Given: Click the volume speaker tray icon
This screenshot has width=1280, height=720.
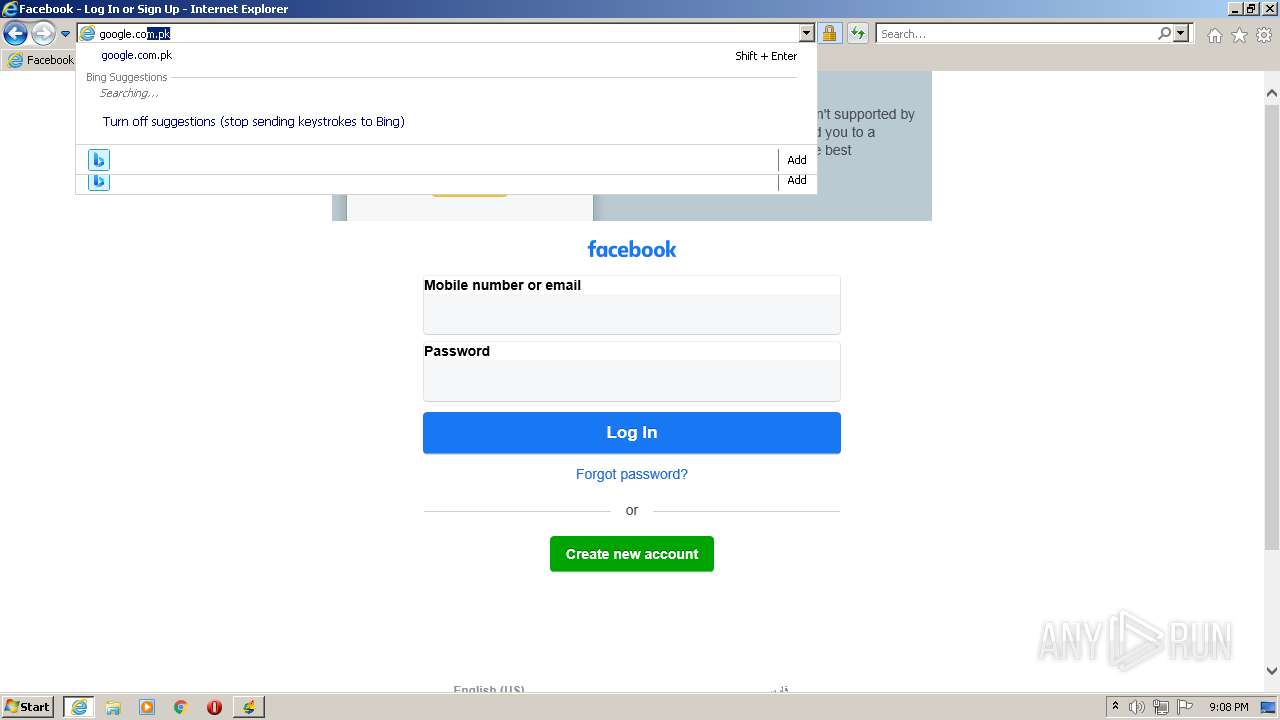Looking at the screenshot, I should [x=1137, y=707].
